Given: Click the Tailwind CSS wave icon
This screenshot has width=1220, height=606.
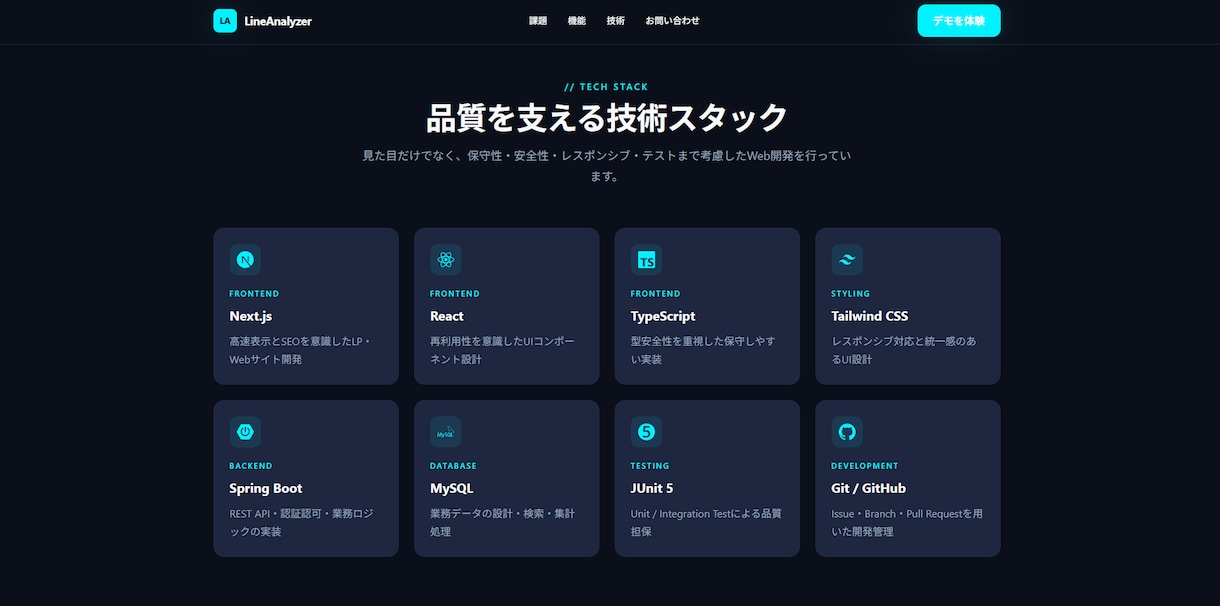Looking at the screenshot, I should click(847, 260).
